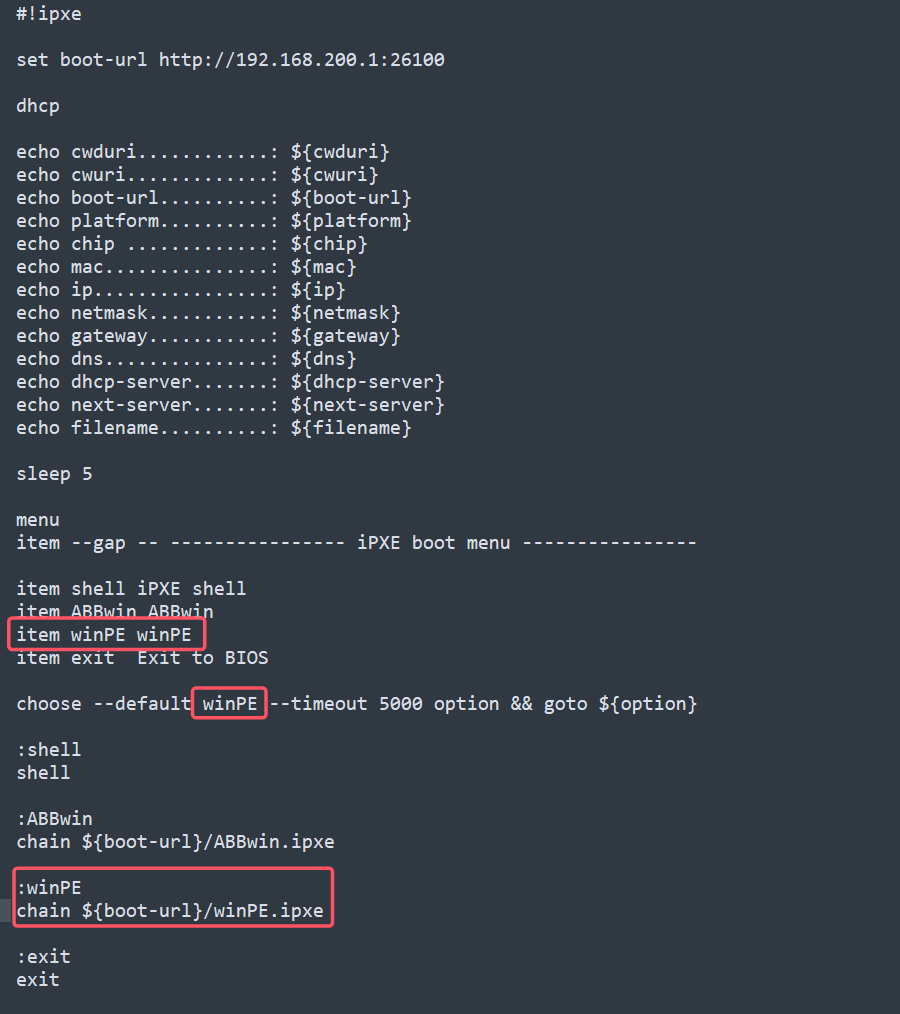
Task: Click the highlighted winPE default value
Action: (230, 704)
